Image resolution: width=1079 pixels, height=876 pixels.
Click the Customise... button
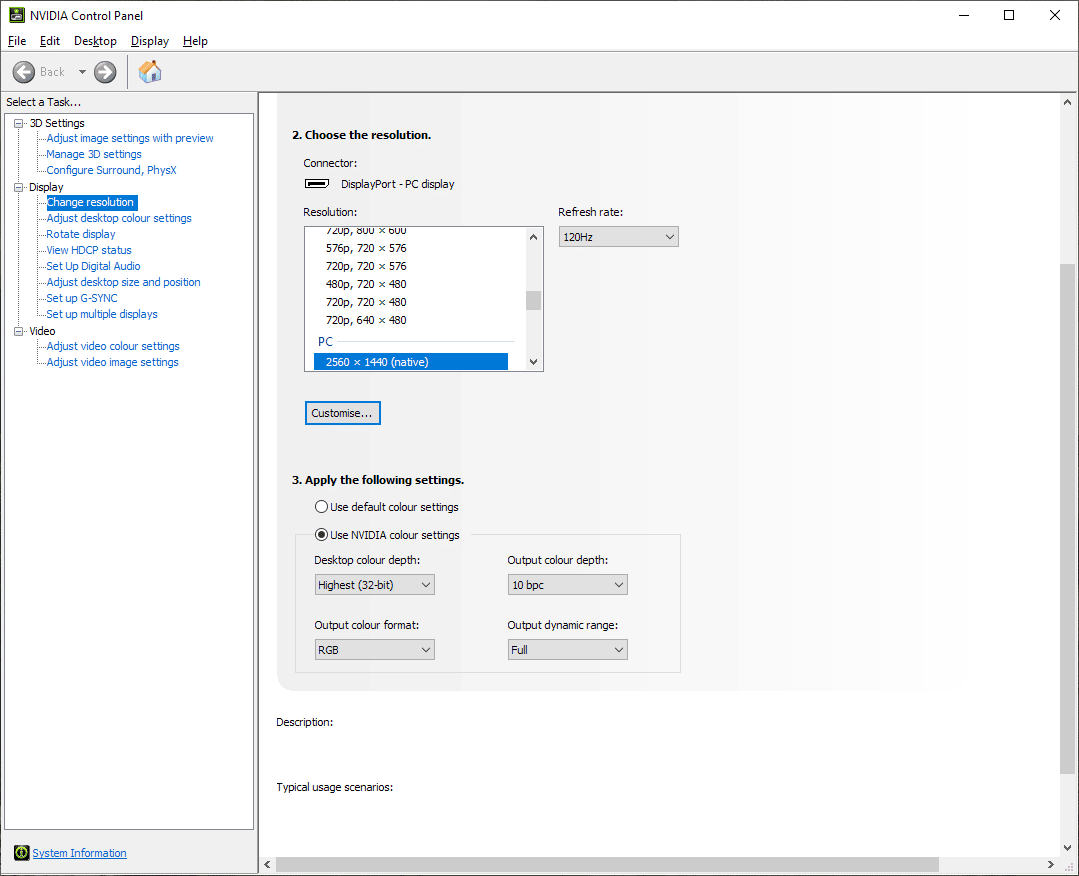342,413
